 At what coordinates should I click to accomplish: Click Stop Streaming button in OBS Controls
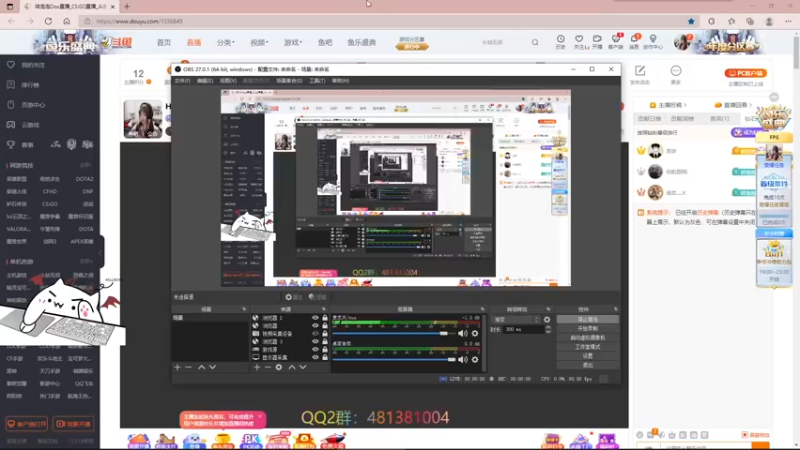pos(587,319)
